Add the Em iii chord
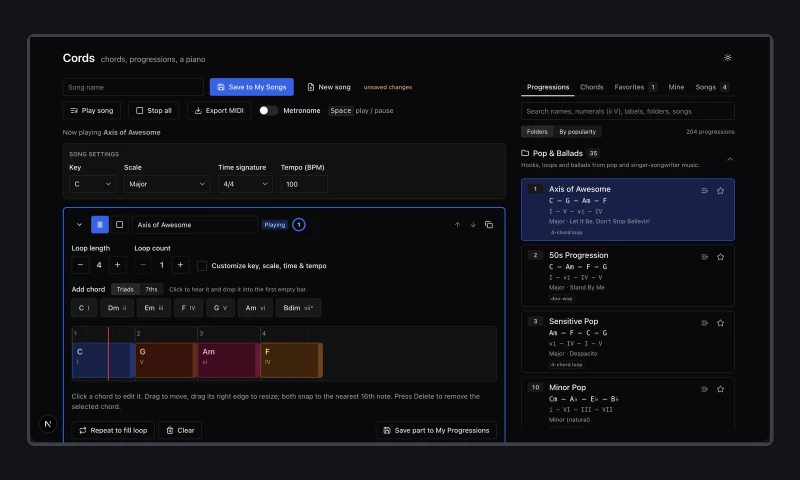Screen dimensions: 800x480 pyautogui.click(x=154, y=308)
